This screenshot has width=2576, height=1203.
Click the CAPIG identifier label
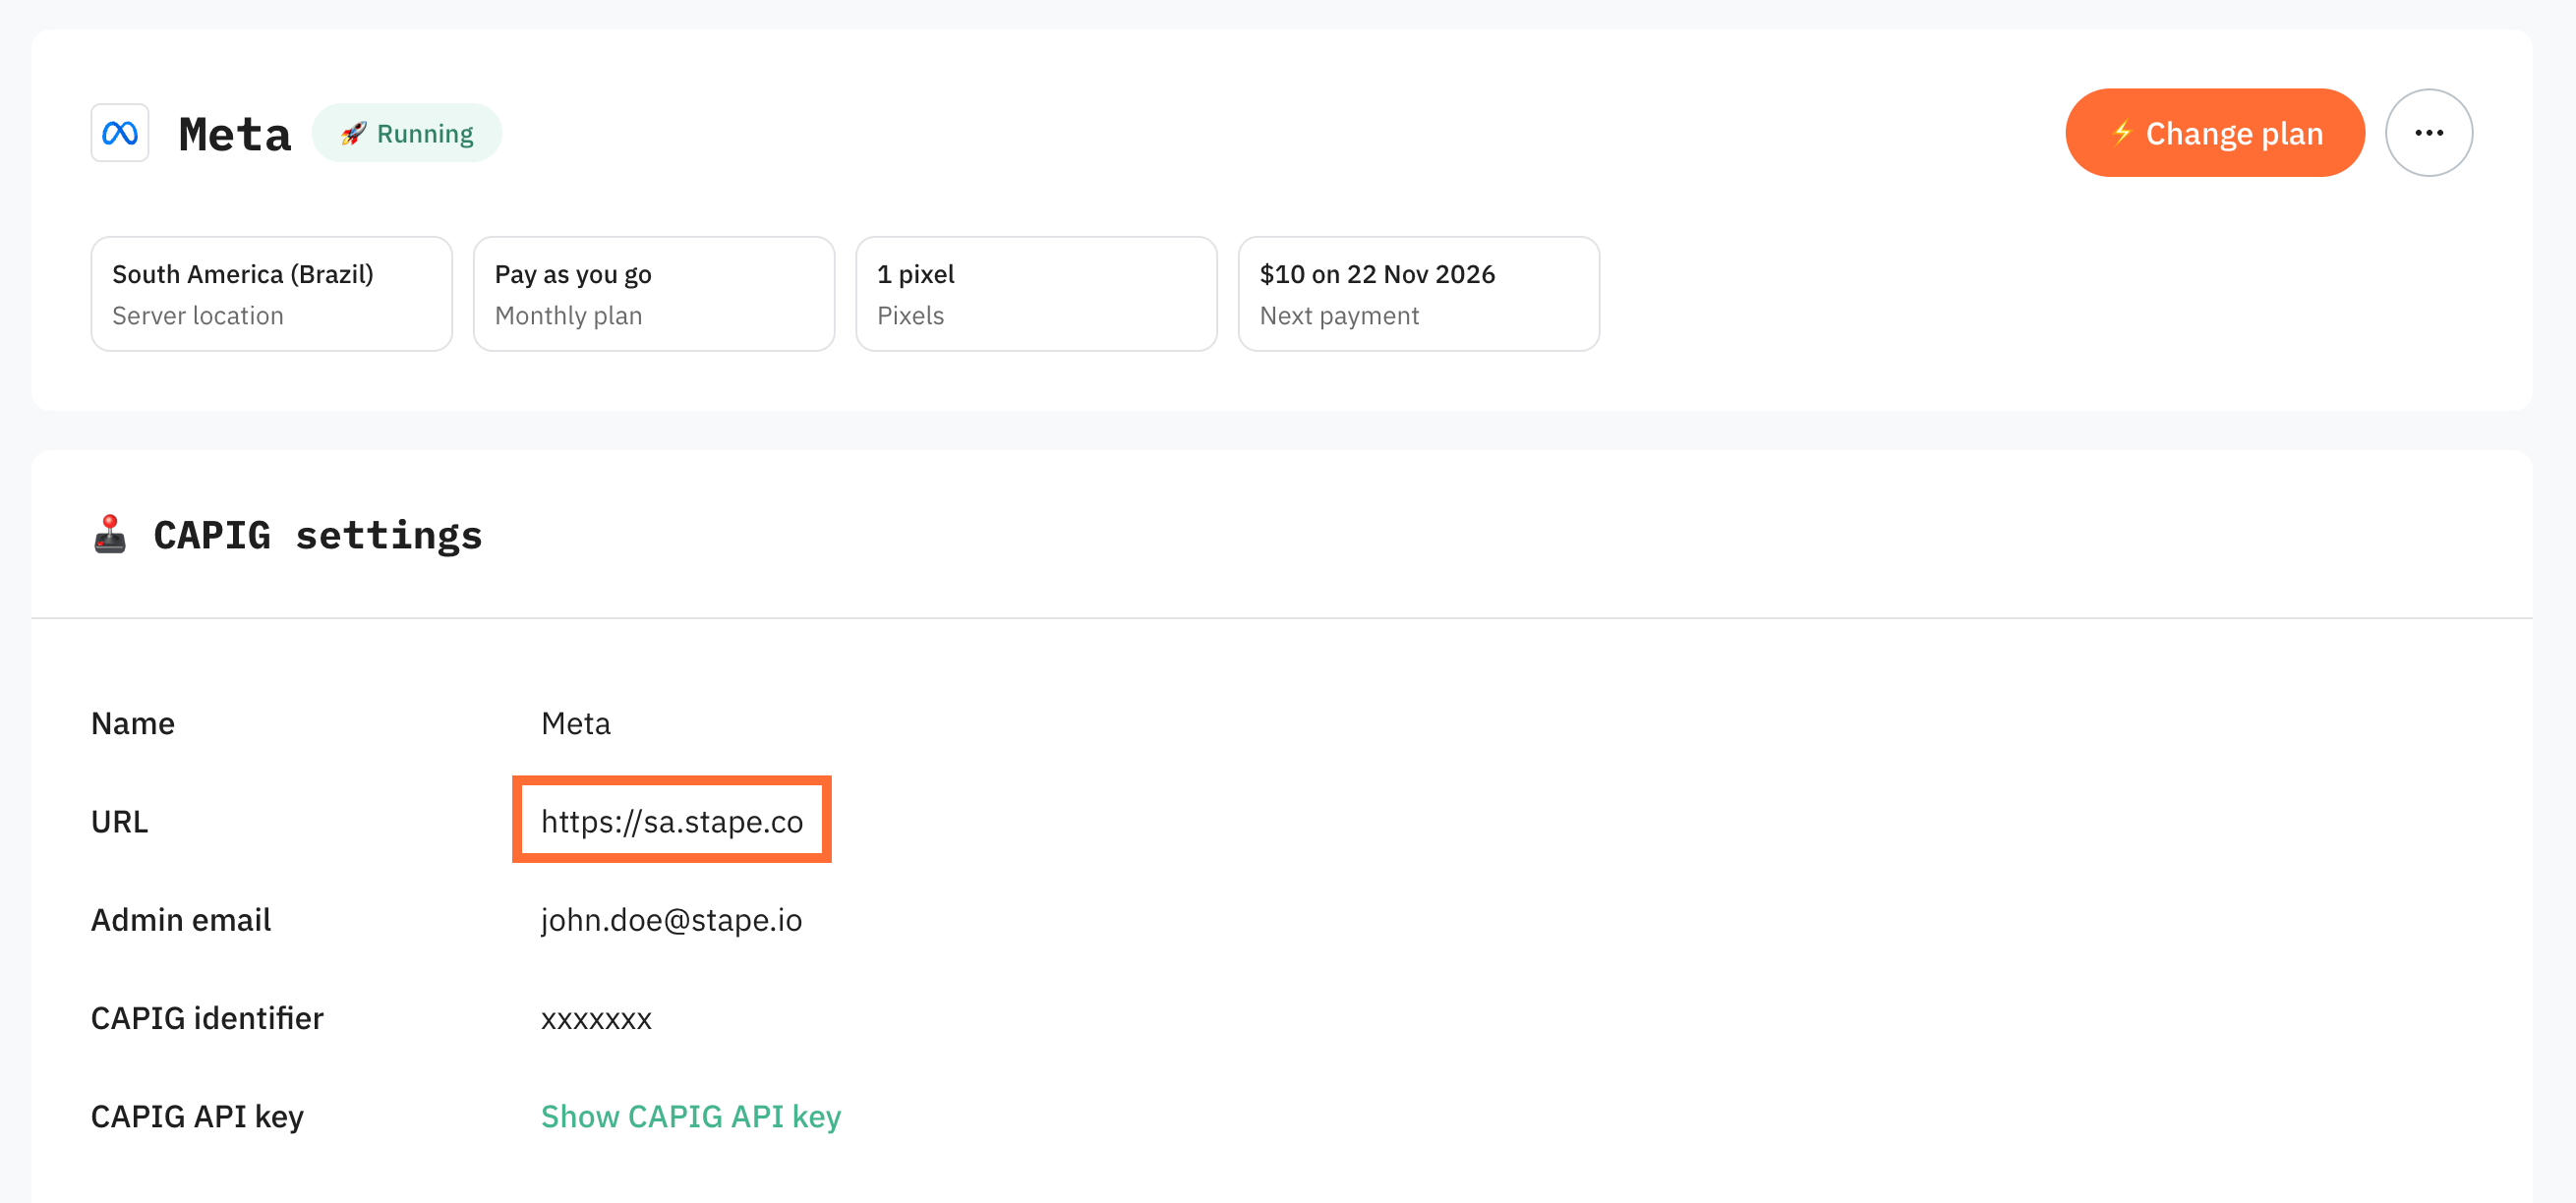207,1017
